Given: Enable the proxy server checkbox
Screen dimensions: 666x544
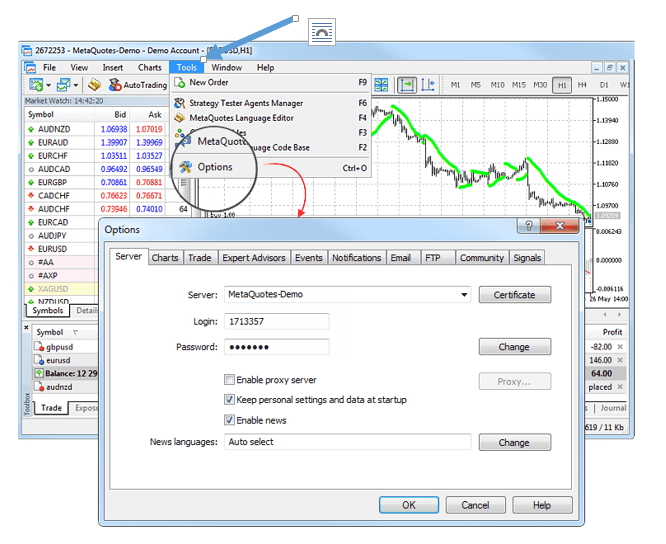Looking at the screenshot, I should 229,379.
